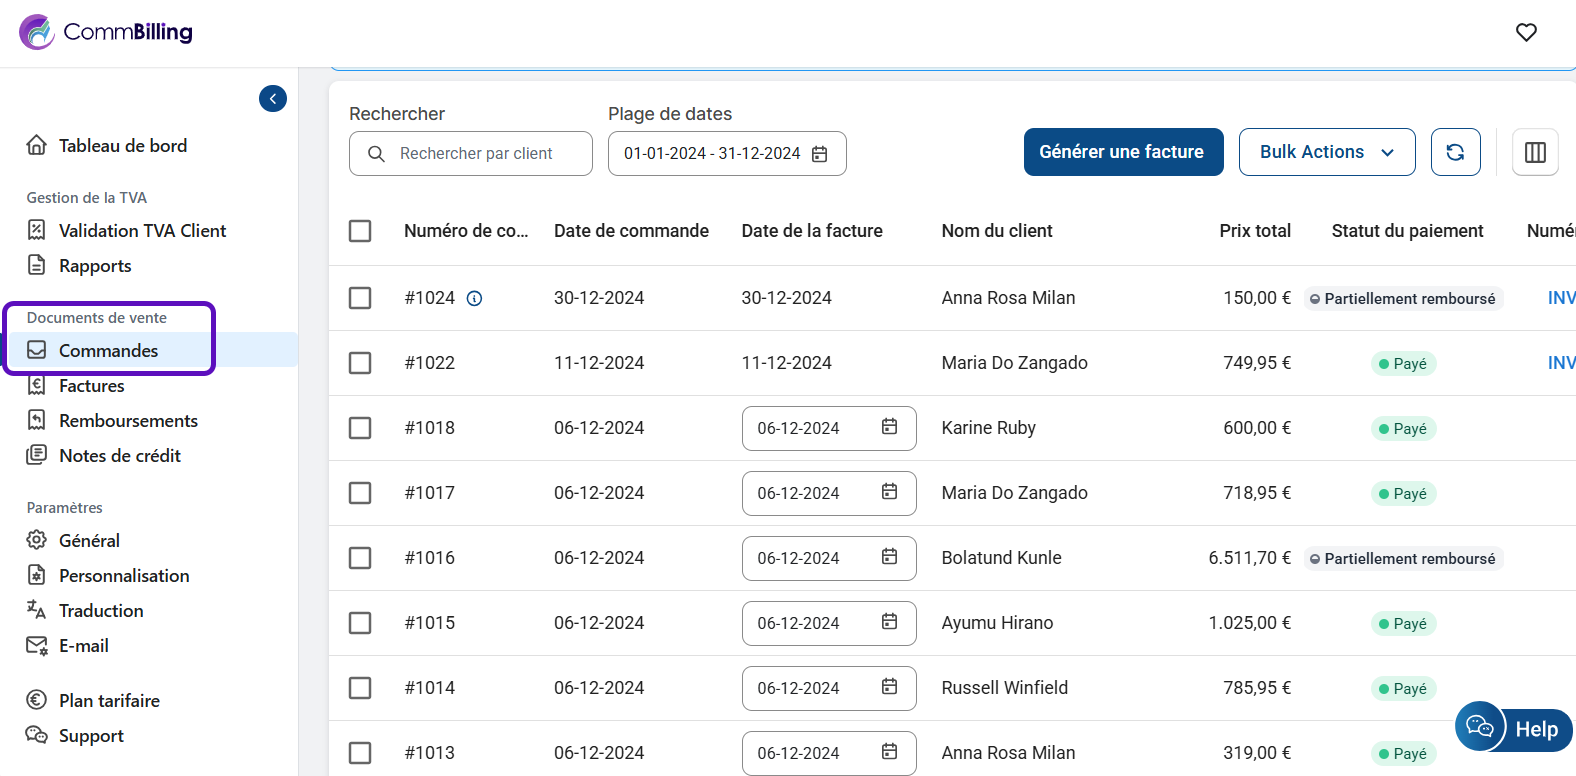1576x776 pixels.
Task: Click calendar icon in date range field
Action: tap(820, 154)
